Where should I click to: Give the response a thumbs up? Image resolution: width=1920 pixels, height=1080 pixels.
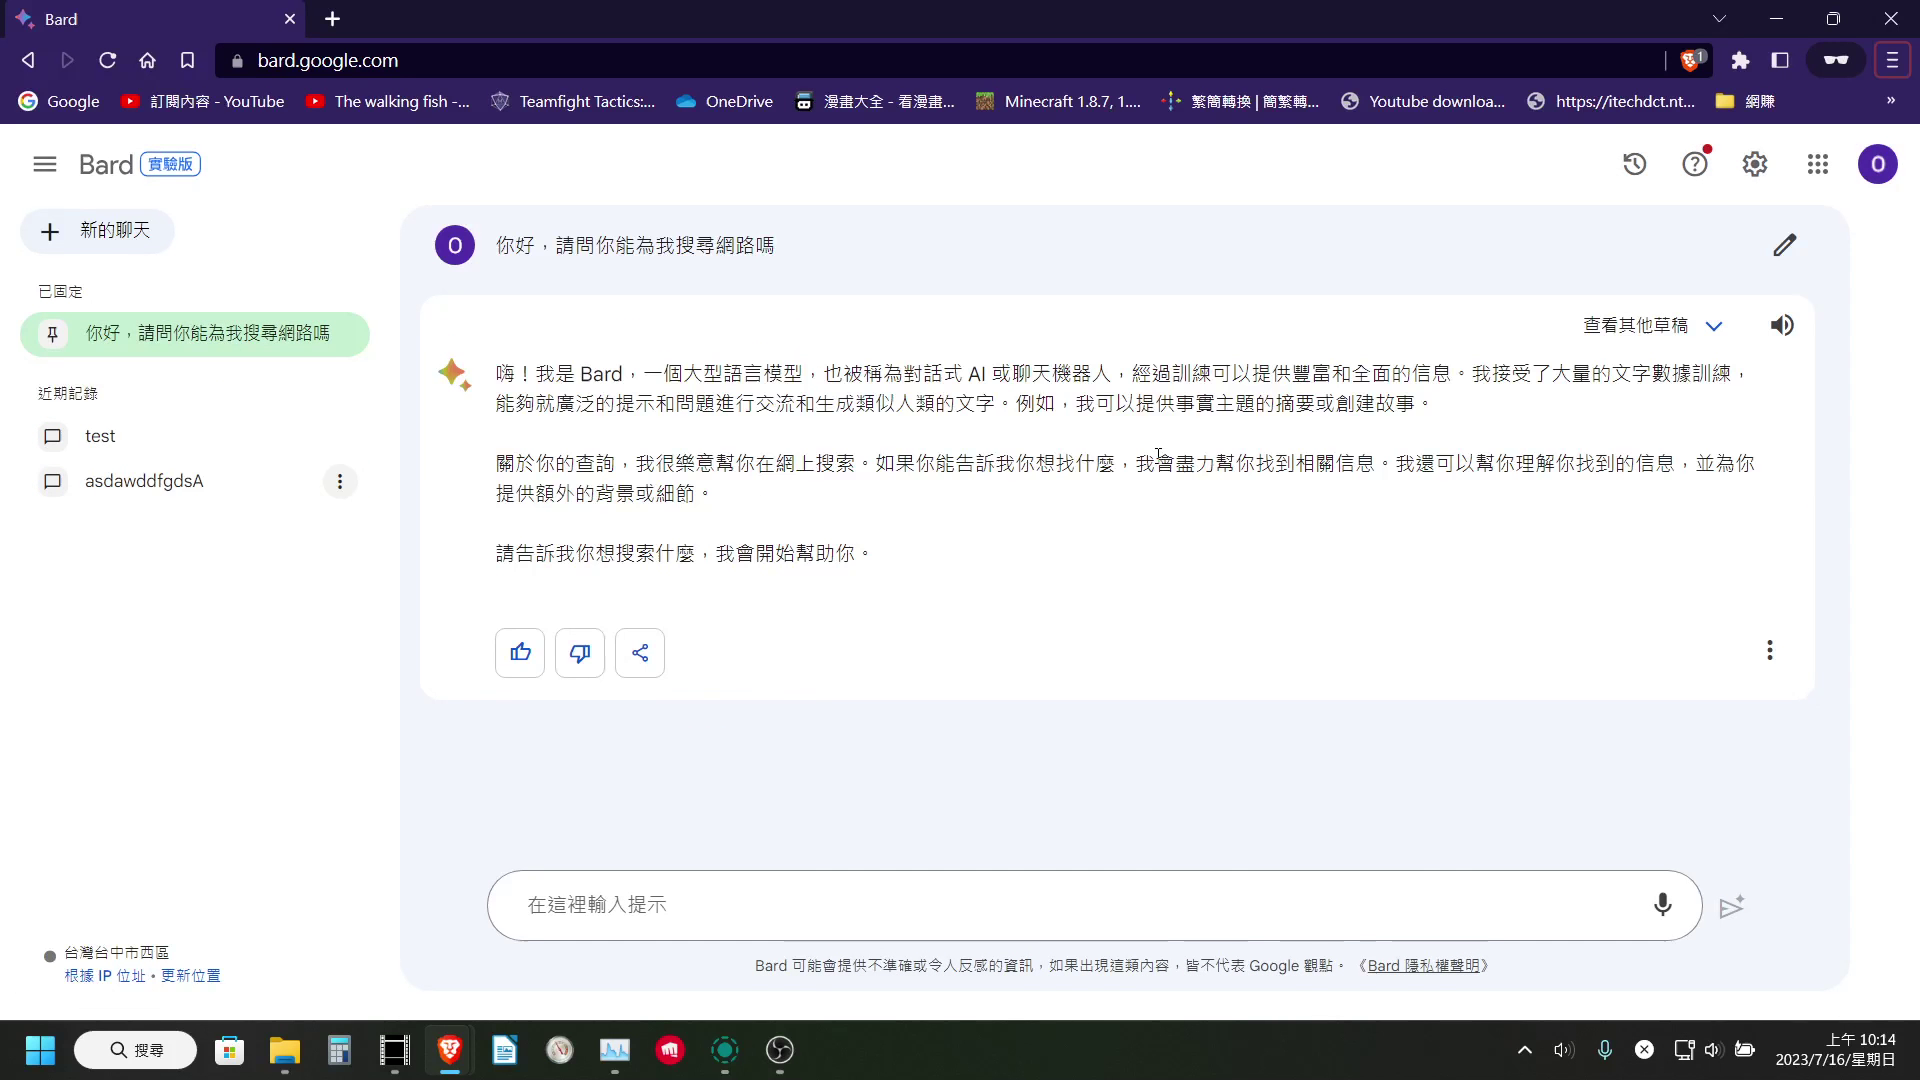520,653
